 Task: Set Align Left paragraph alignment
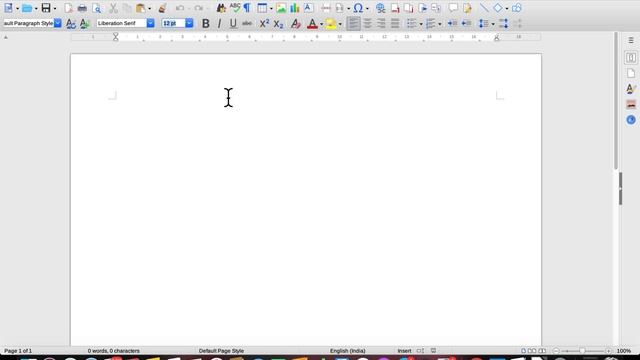353,24
